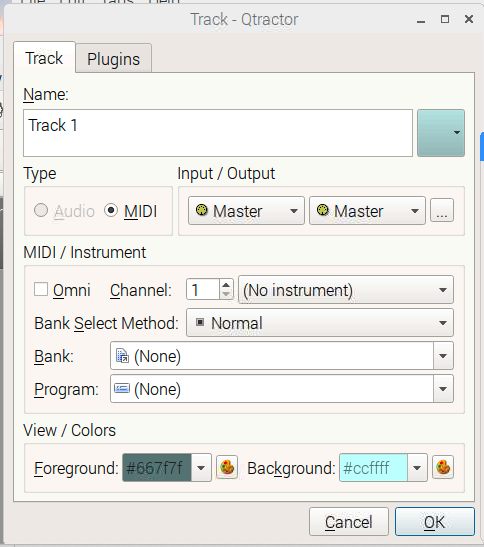
Task: Expand the (No instrument) dropdown
Action: pyautogui.click(x=346, y=290)
